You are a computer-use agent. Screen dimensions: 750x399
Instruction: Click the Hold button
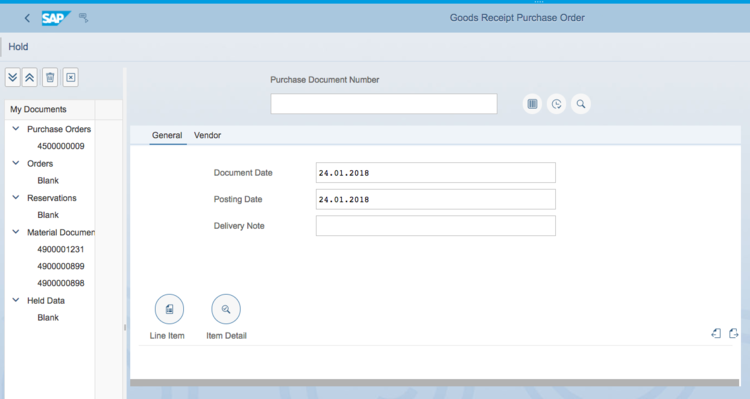18,47
